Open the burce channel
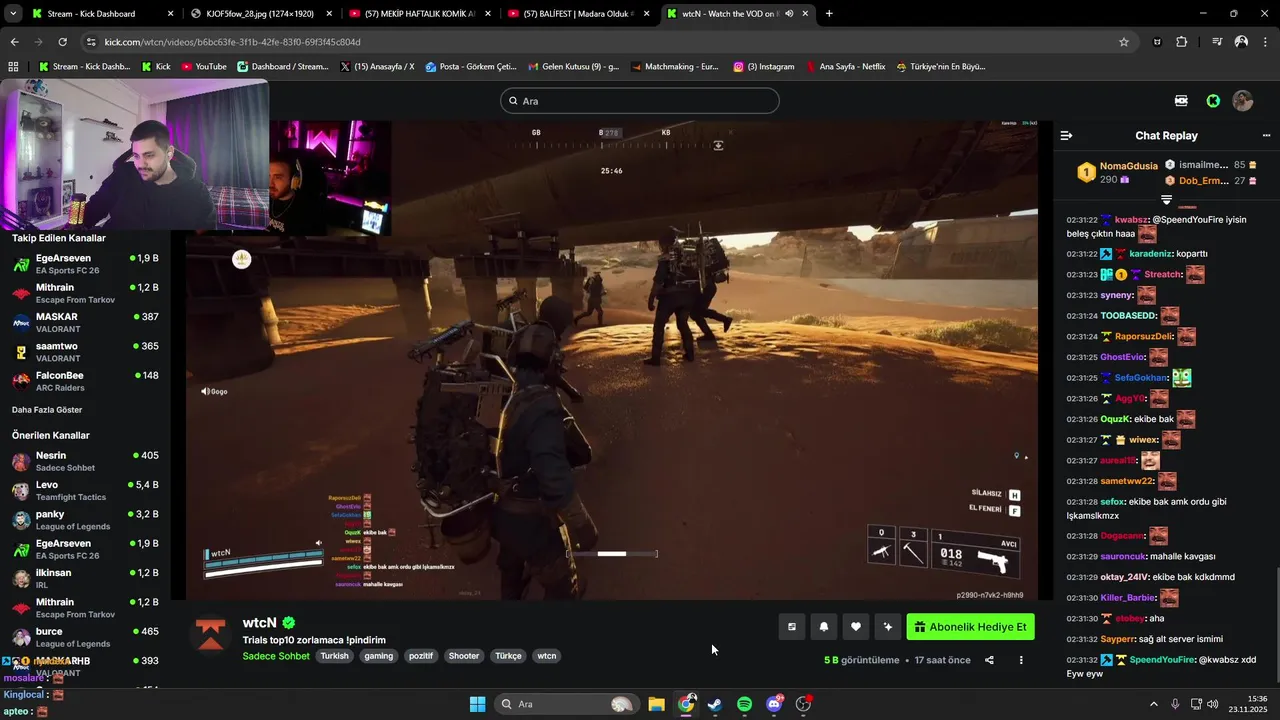1280x720 pixels. (85, 637)
